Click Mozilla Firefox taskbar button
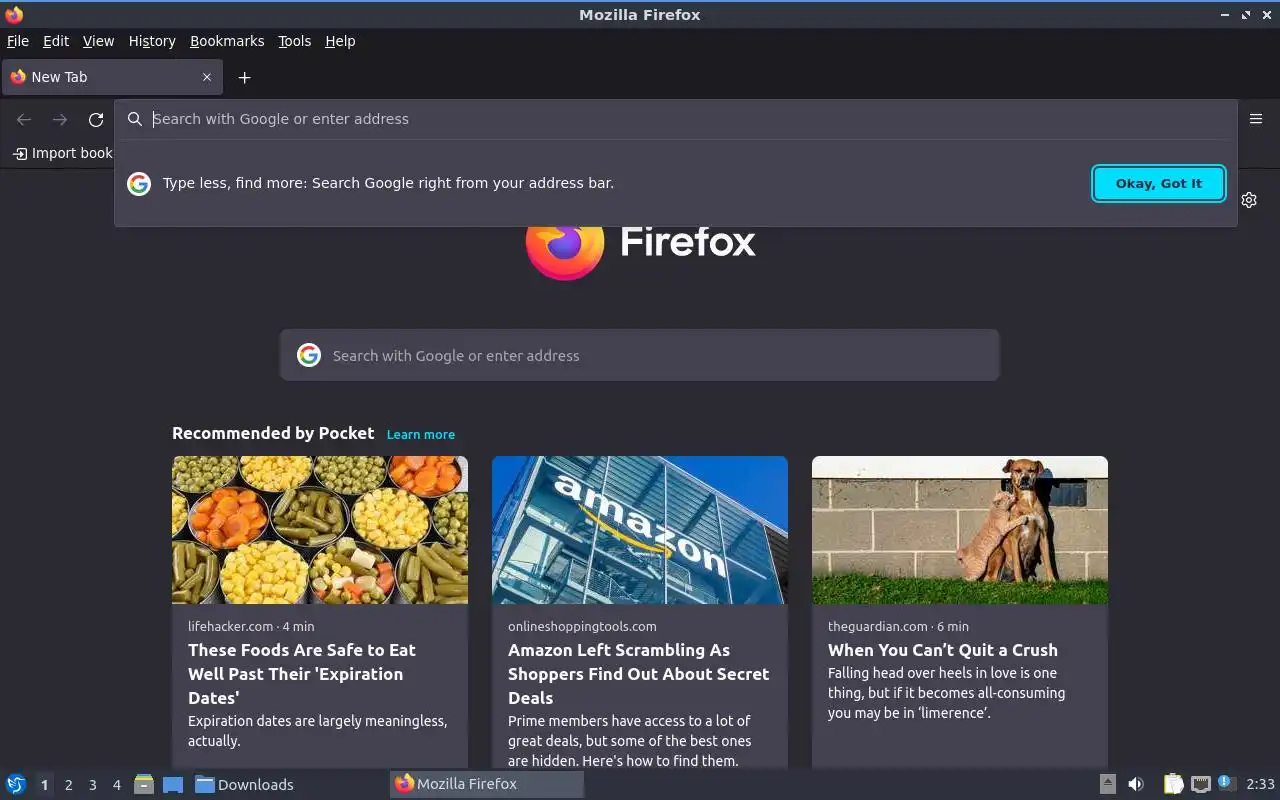Image resolution: width=1280 pixels, height=800 pixels. point(486,784)
